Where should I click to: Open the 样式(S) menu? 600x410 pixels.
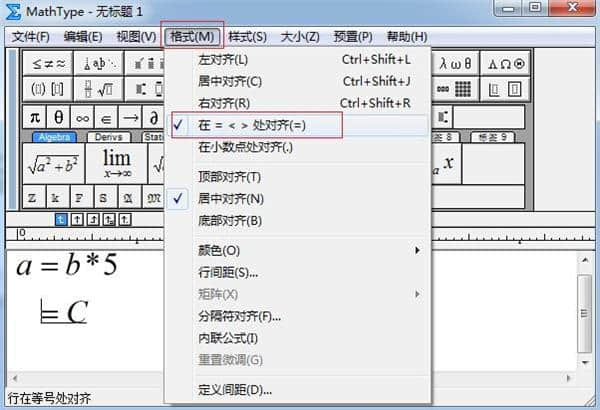click(248, 37)
